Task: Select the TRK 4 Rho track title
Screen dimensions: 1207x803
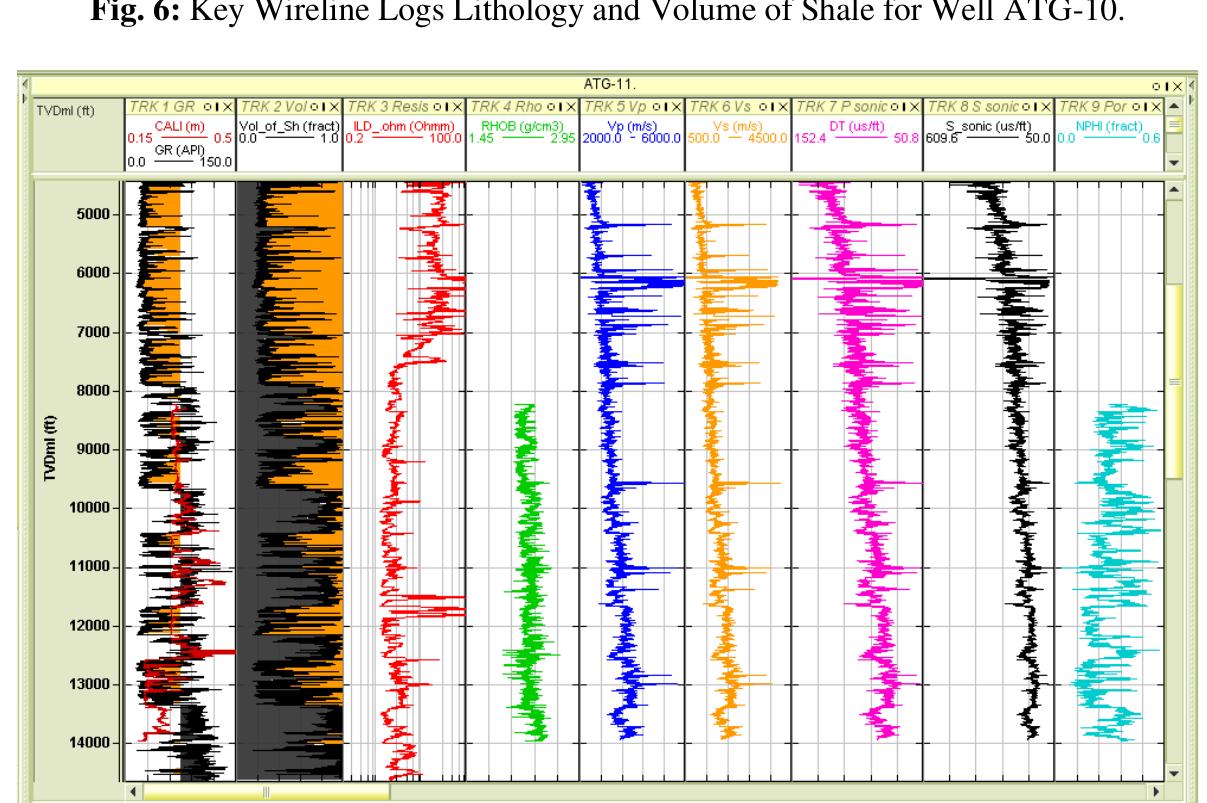Action: point(506,106)
